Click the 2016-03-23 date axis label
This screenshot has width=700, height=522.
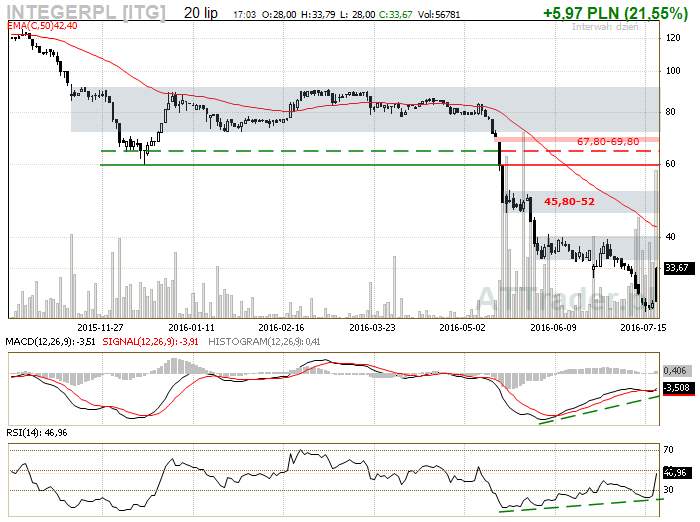pyautogui.click(x=372, y=327)
